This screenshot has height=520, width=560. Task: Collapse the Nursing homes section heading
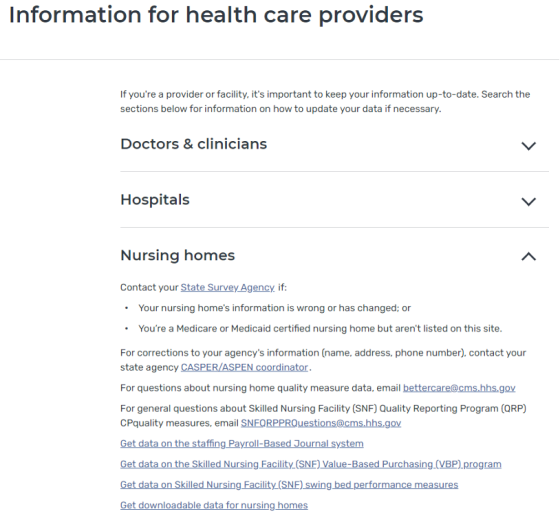point(178,256)
